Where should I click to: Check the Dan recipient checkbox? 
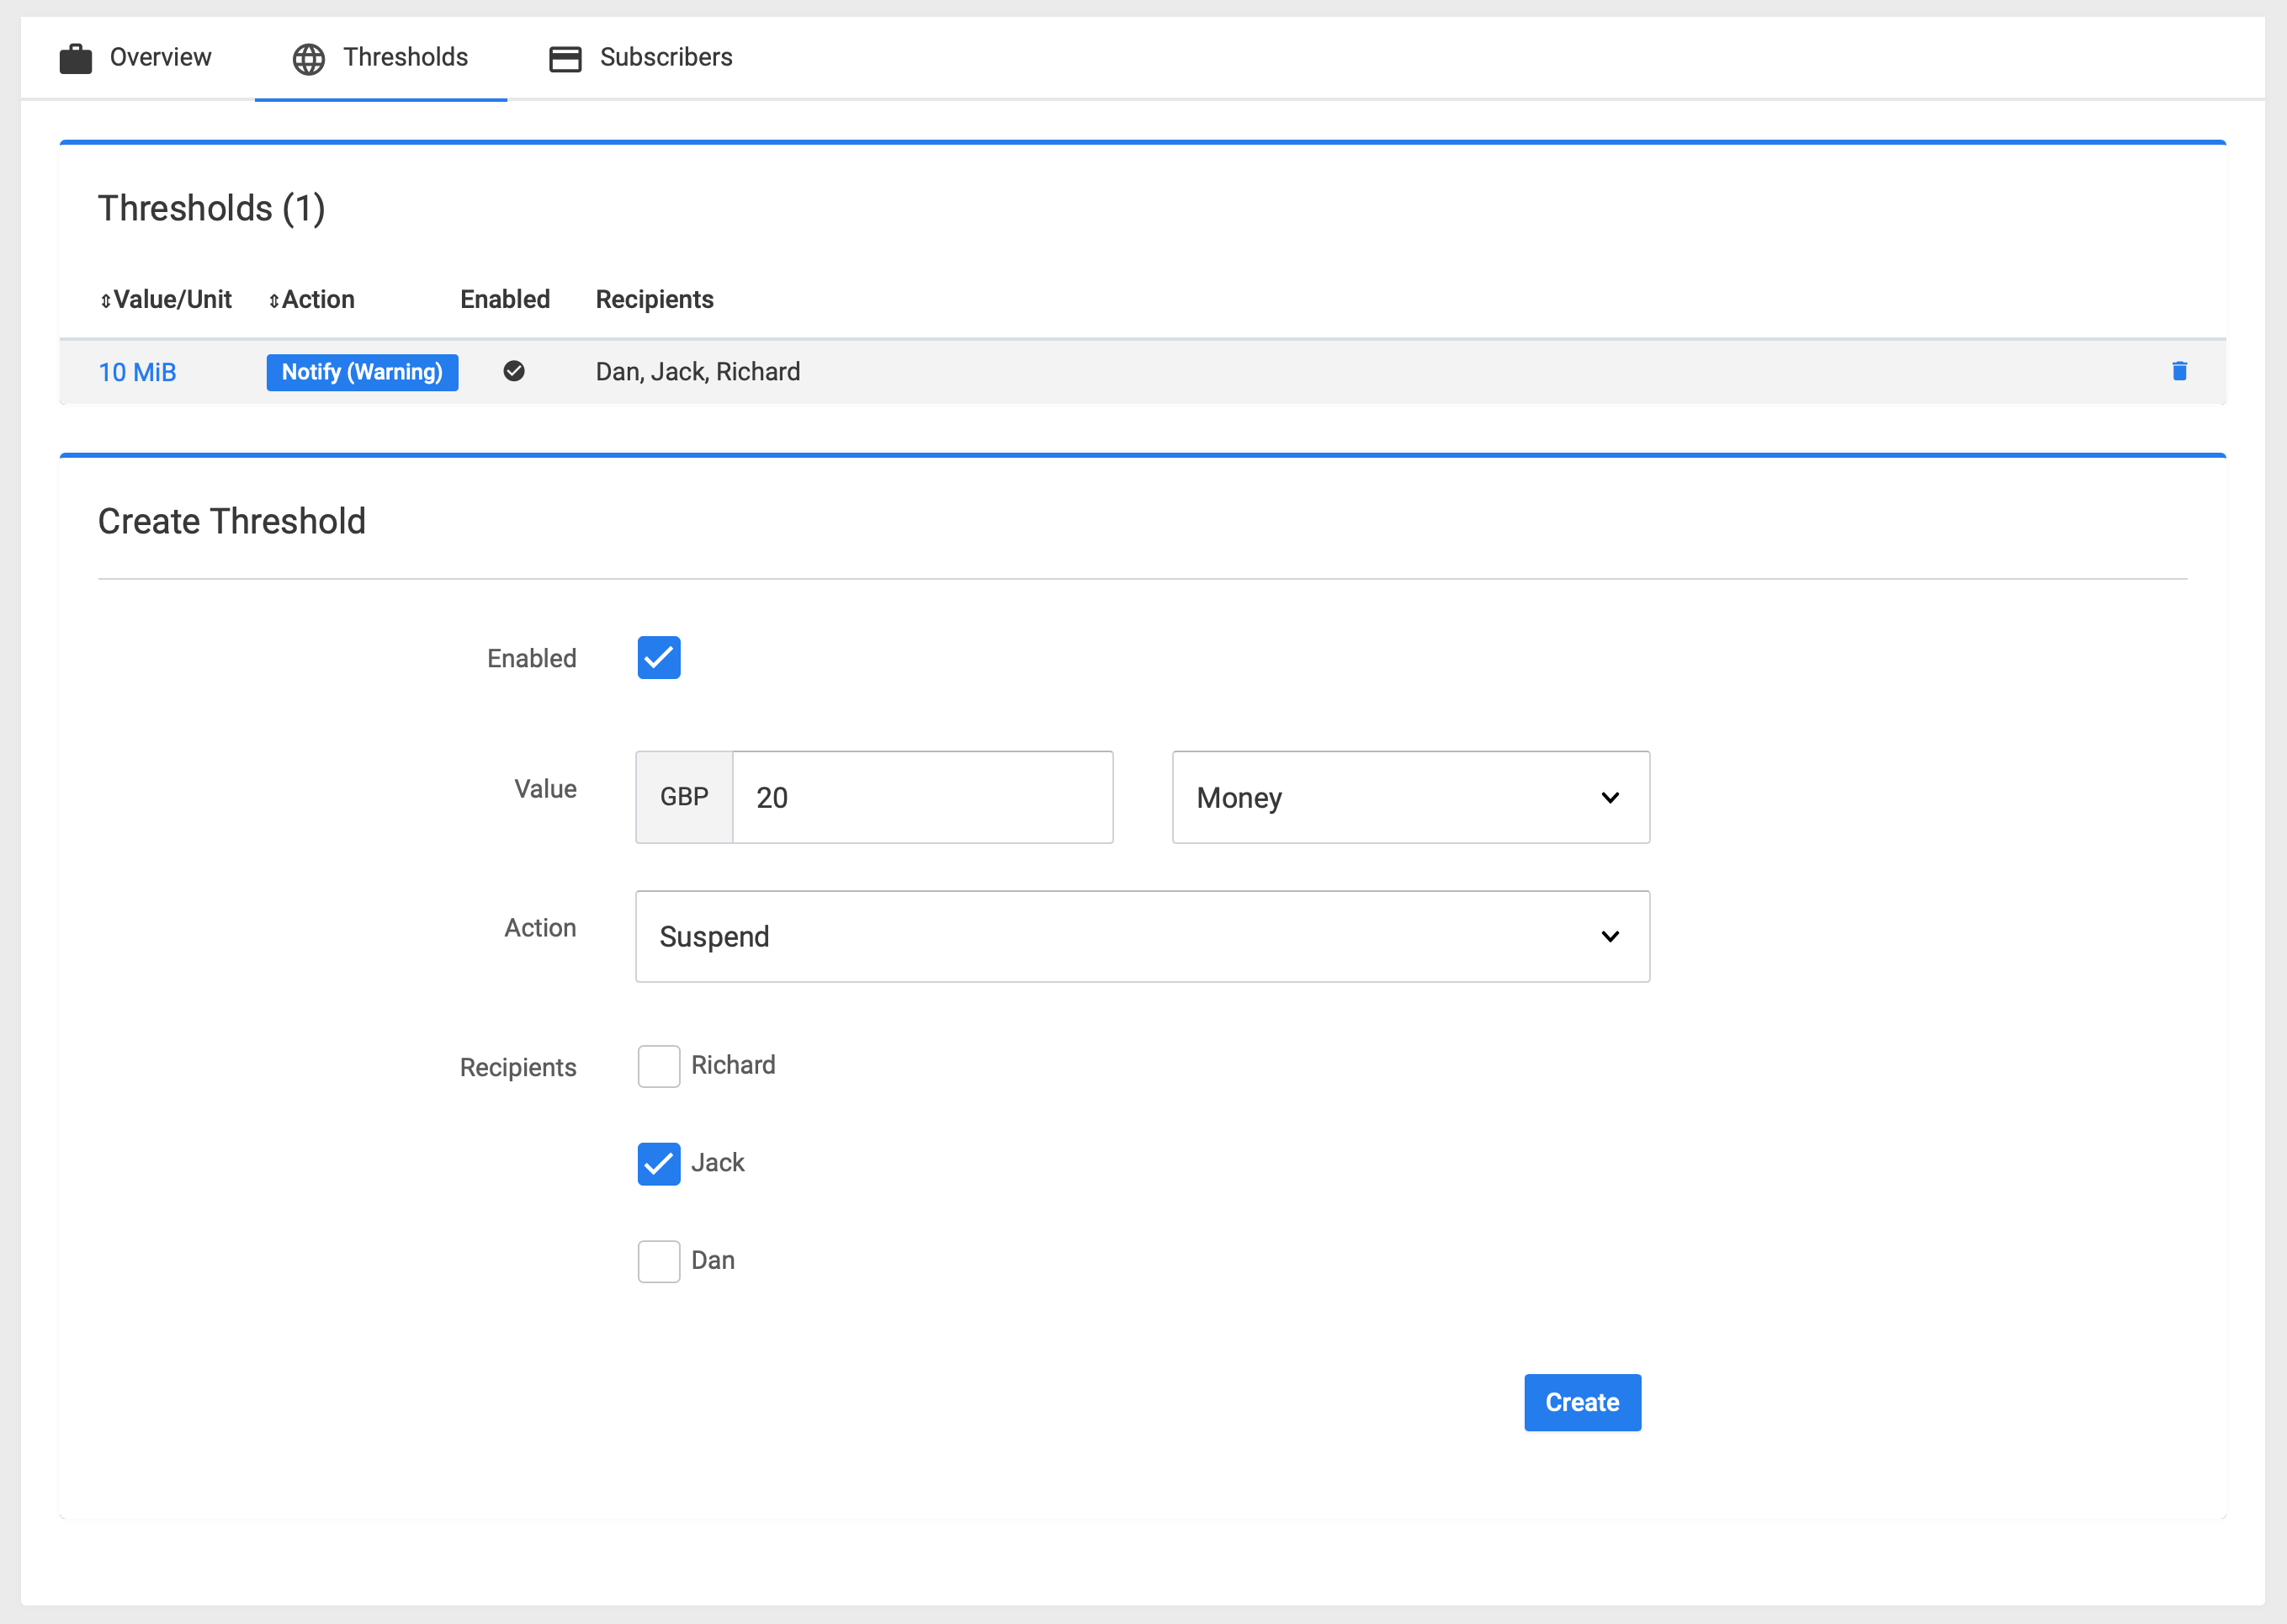pos(659,1261)
